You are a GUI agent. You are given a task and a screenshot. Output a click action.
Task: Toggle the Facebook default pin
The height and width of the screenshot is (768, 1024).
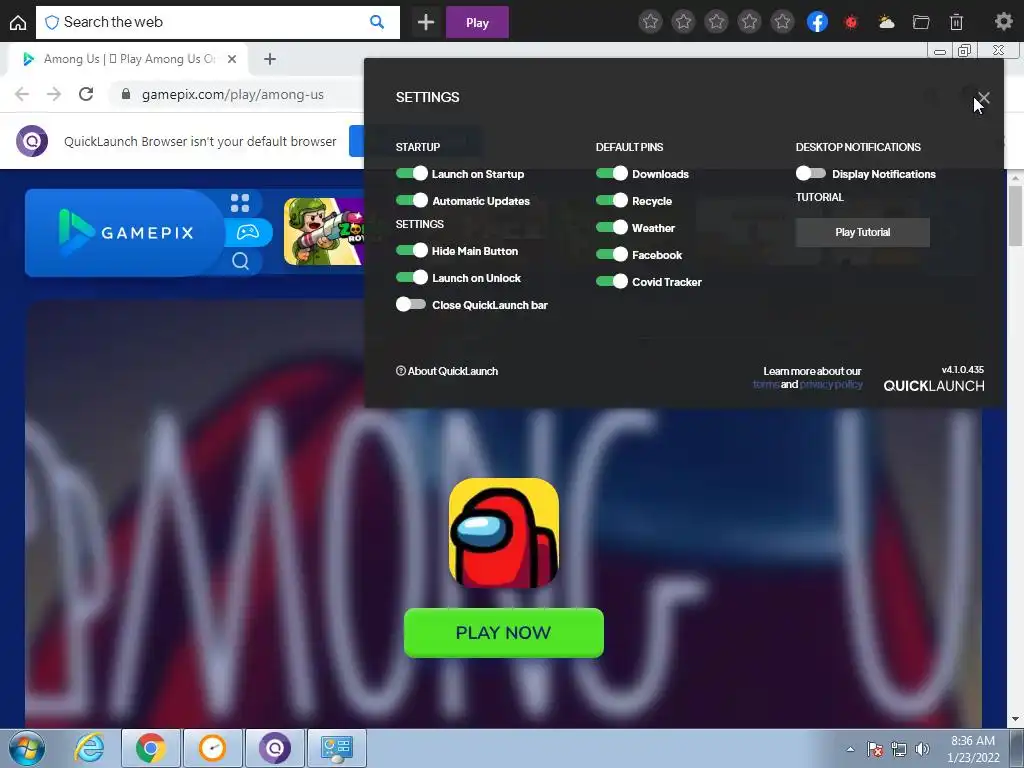click(x=612, y=254)
